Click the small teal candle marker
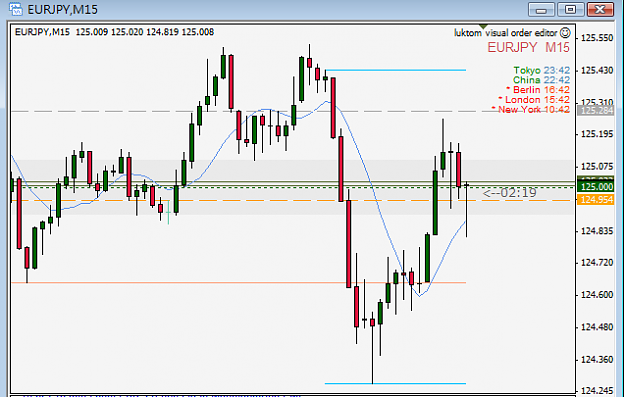The image size is (625, 397). click(168, 212)
